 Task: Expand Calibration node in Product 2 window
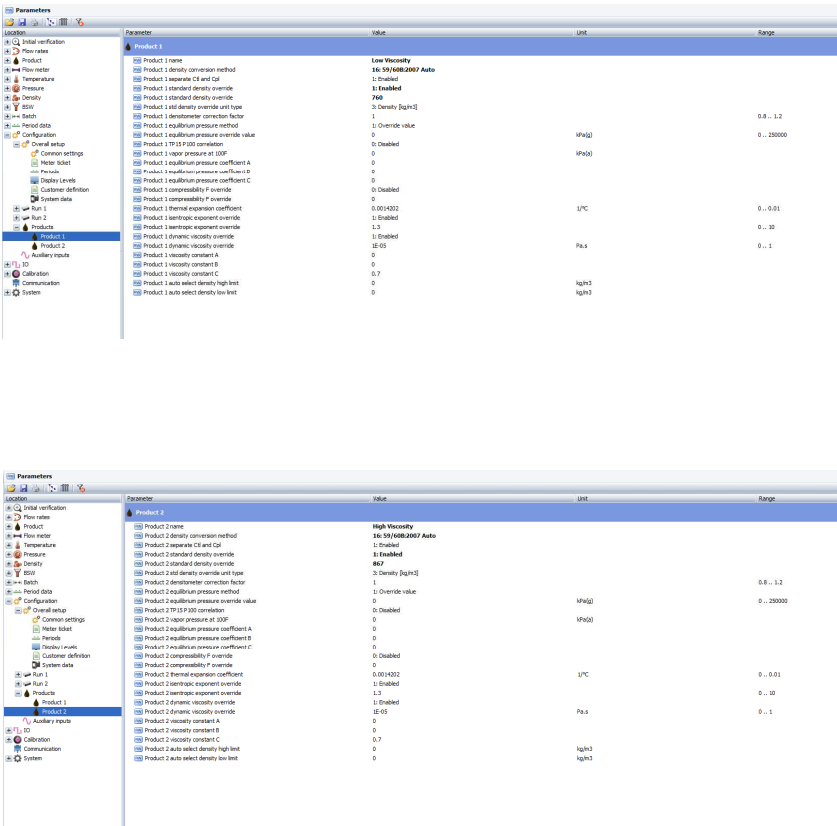click(x=9, y=740)
